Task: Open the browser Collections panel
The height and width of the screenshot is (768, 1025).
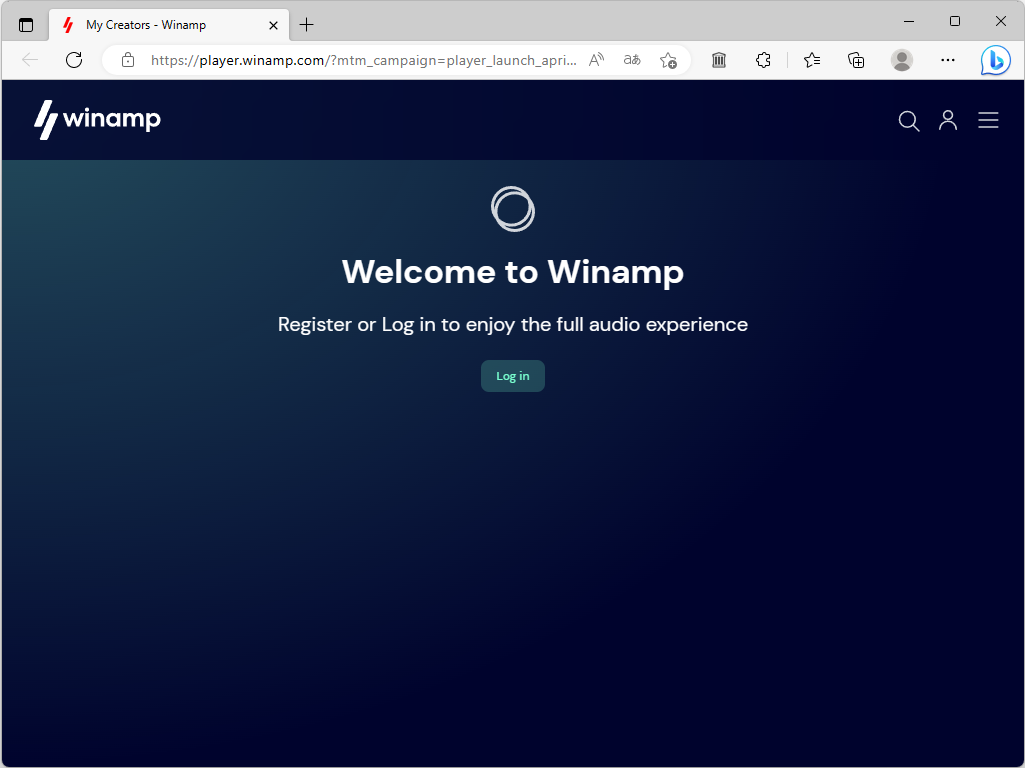Action: click(856, 60)
